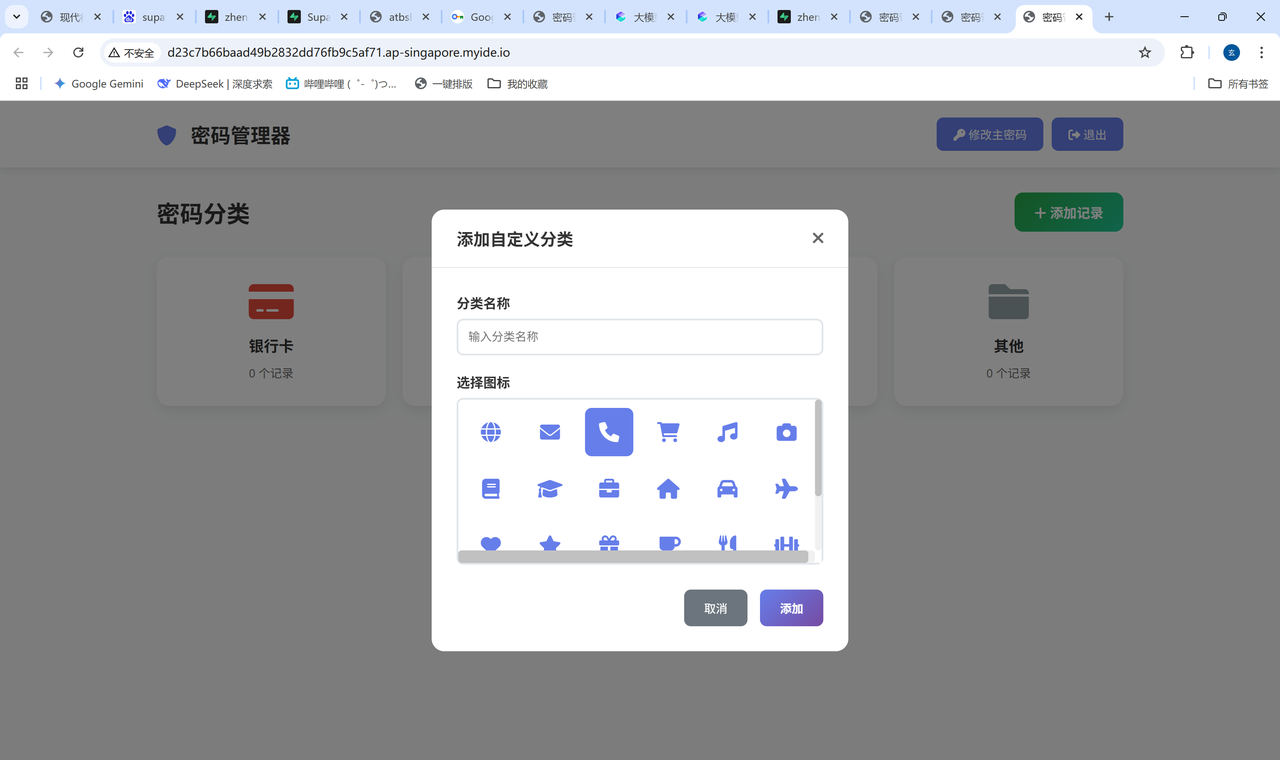Switch to the supa browser tab
Screen dimensions: 1280x760
[153, 17]
